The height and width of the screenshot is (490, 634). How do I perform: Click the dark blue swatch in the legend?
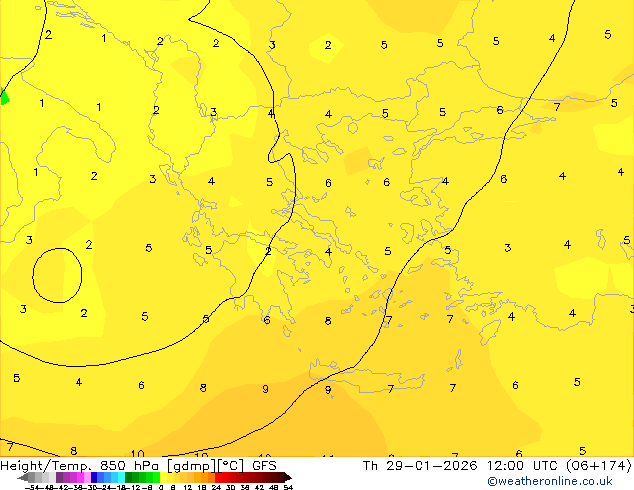(94, 477)
